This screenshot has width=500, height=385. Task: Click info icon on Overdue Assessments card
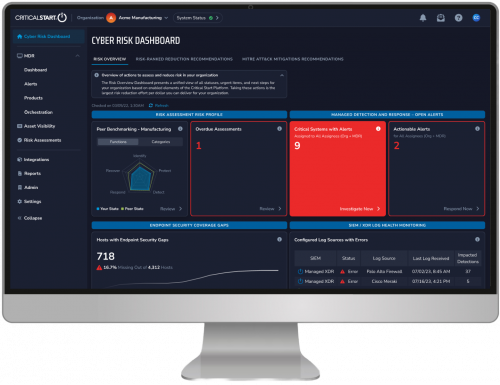pyautogui.click(x=279, y=129)
